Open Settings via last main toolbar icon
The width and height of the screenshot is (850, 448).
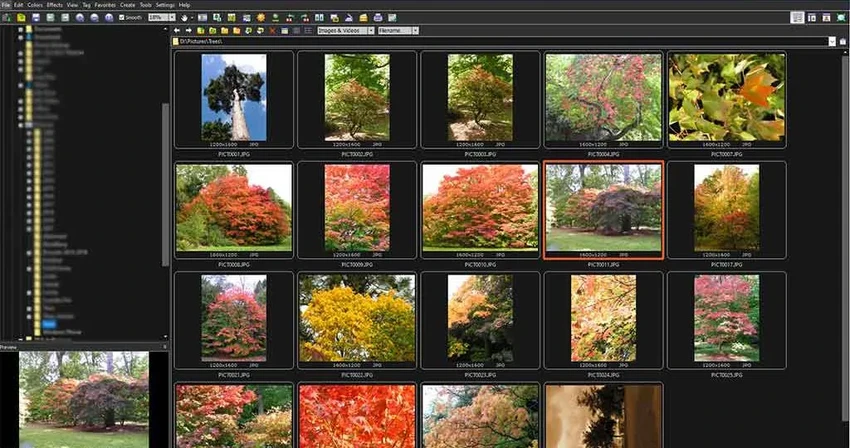point(392,17)
